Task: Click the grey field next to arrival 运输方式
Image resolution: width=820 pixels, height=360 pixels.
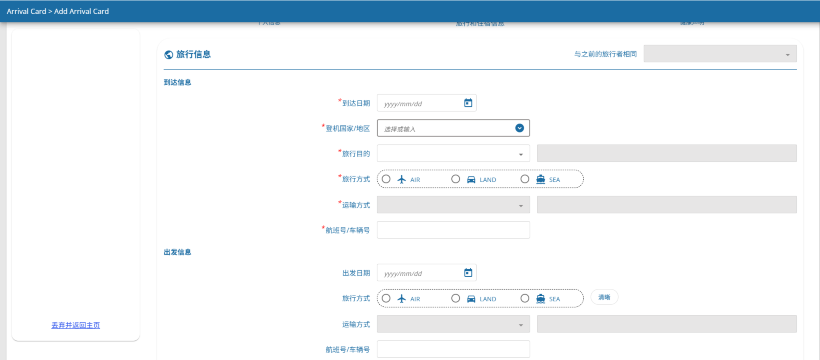Action: 667,205
